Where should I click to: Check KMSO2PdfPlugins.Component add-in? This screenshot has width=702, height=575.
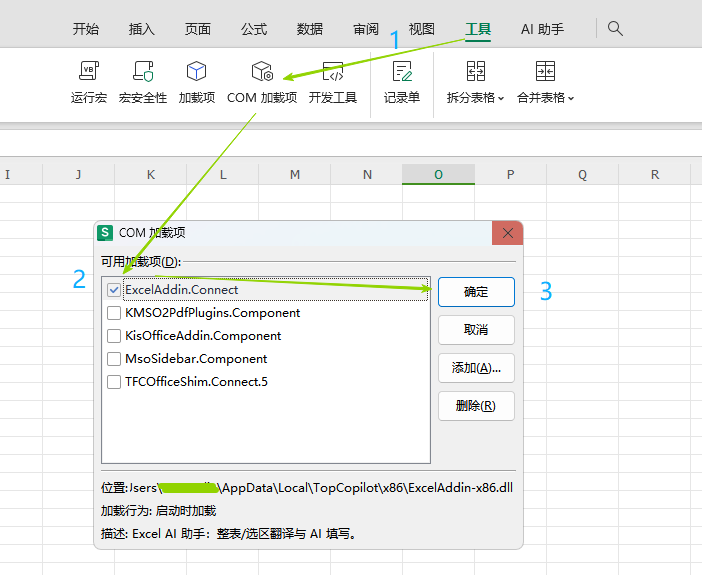point(114,313)
